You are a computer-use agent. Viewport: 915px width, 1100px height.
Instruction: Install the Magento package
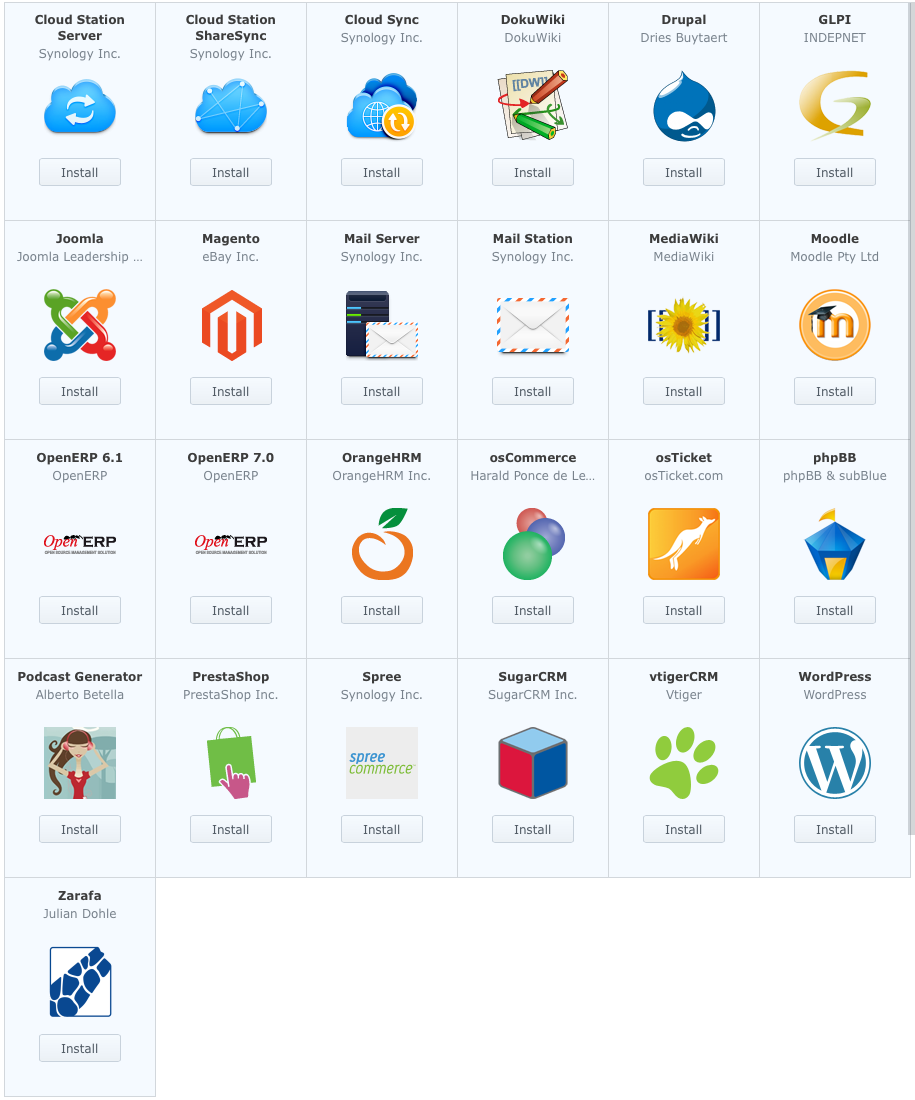[231, 391]
